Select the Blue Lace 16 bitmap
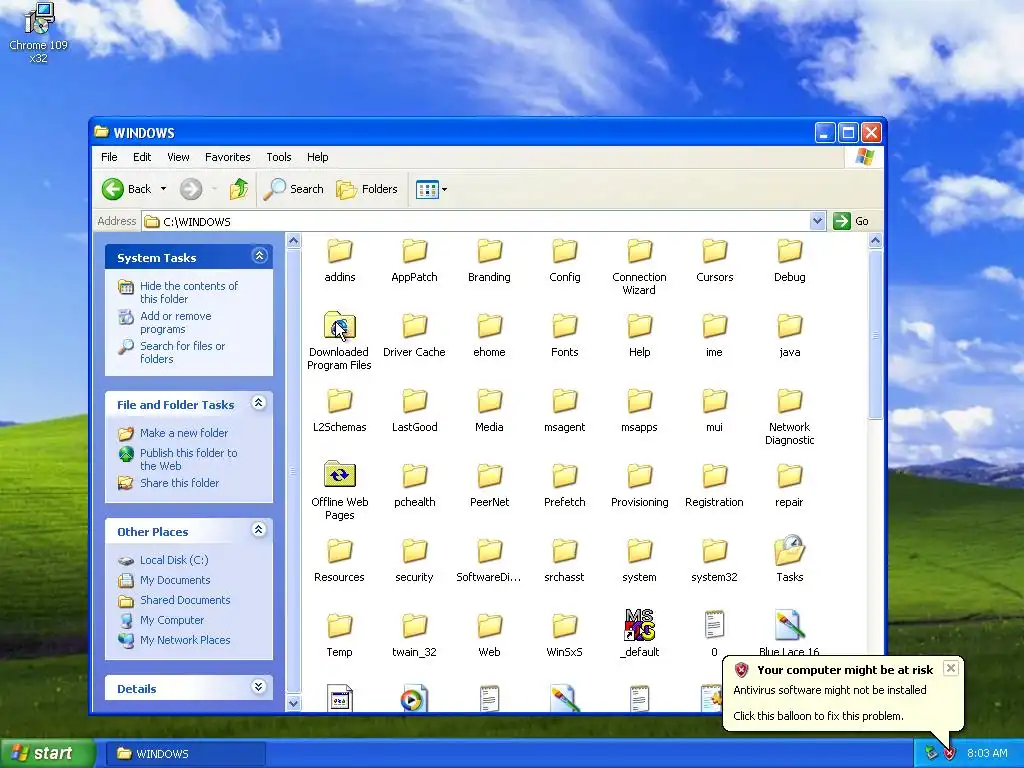 (790, 633)
